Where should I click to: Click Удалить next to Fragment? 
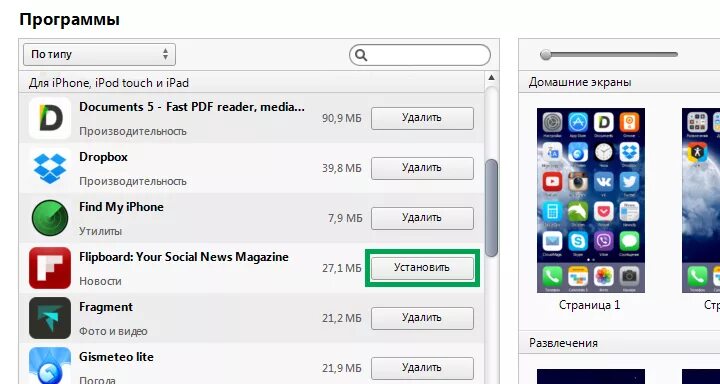point(422,318)
